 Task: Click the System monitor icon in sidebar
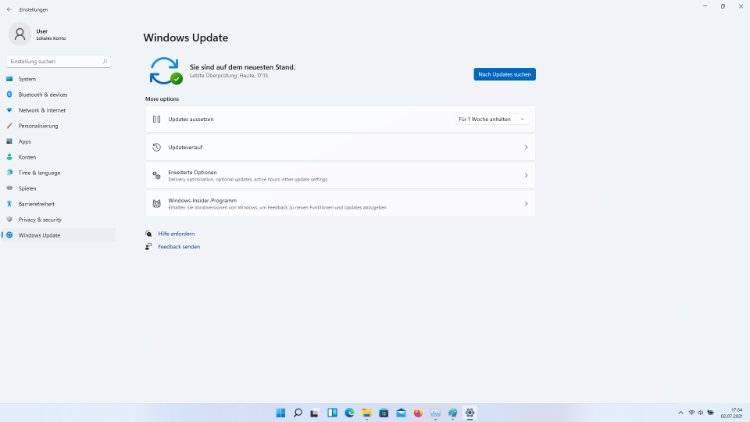(9, 79)
